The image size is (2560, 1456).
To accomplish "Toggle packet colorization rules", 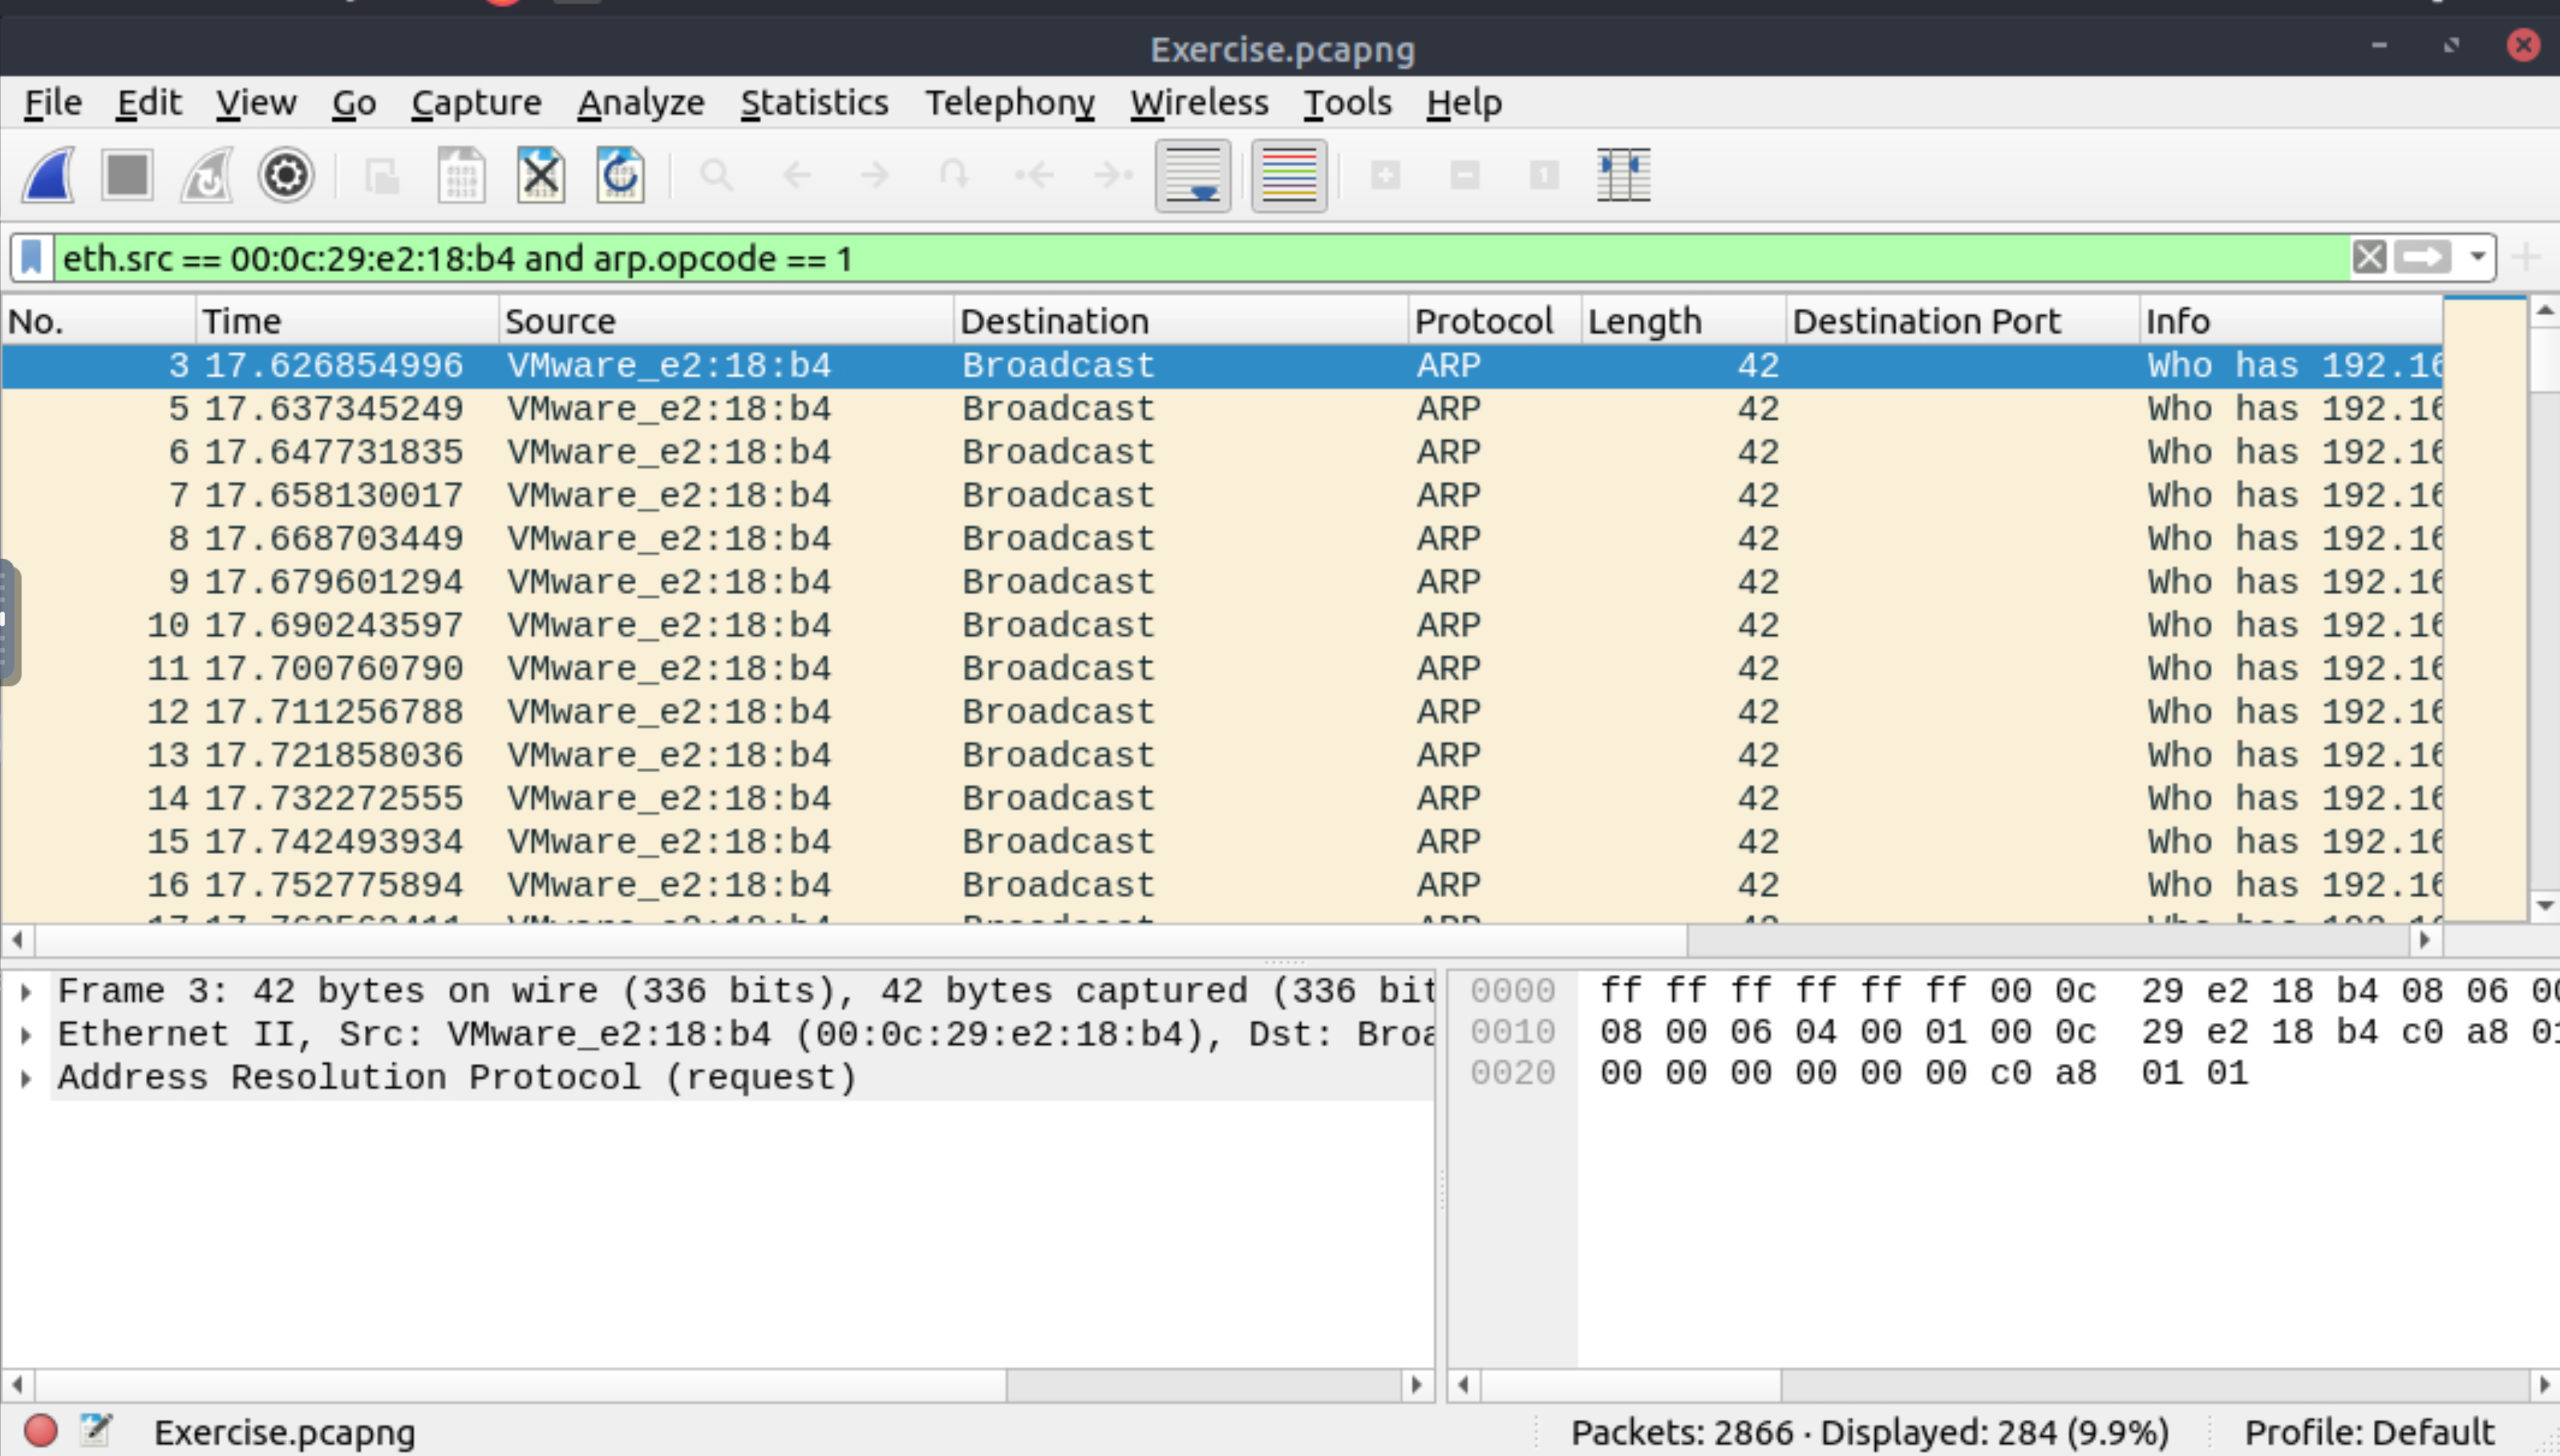I will coord(1289,176).
